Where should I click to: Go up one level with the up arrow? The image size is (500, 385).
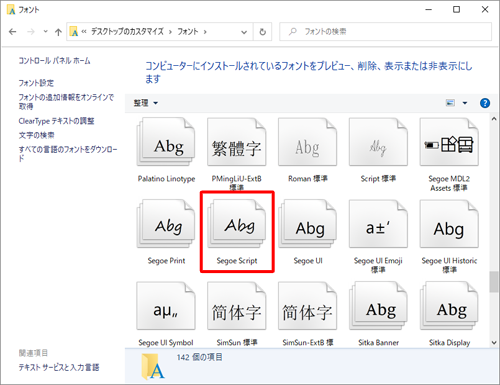58,32
